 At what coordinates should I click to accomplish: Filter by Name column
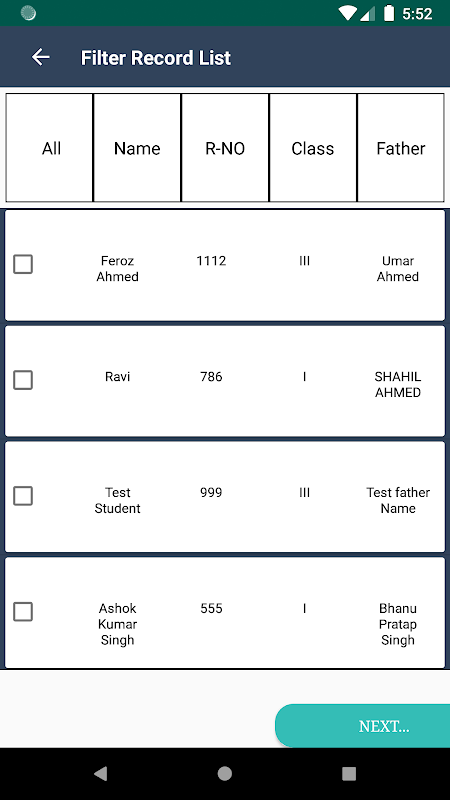point(137,148)
